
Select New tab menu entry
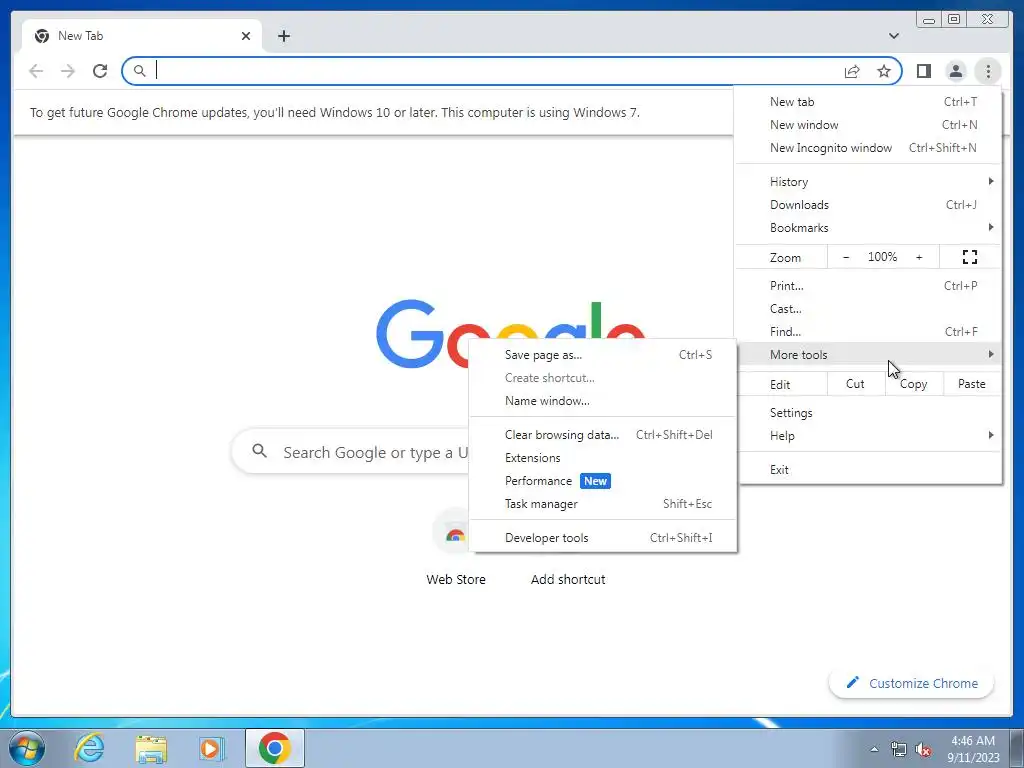click(x=869, y=102)
